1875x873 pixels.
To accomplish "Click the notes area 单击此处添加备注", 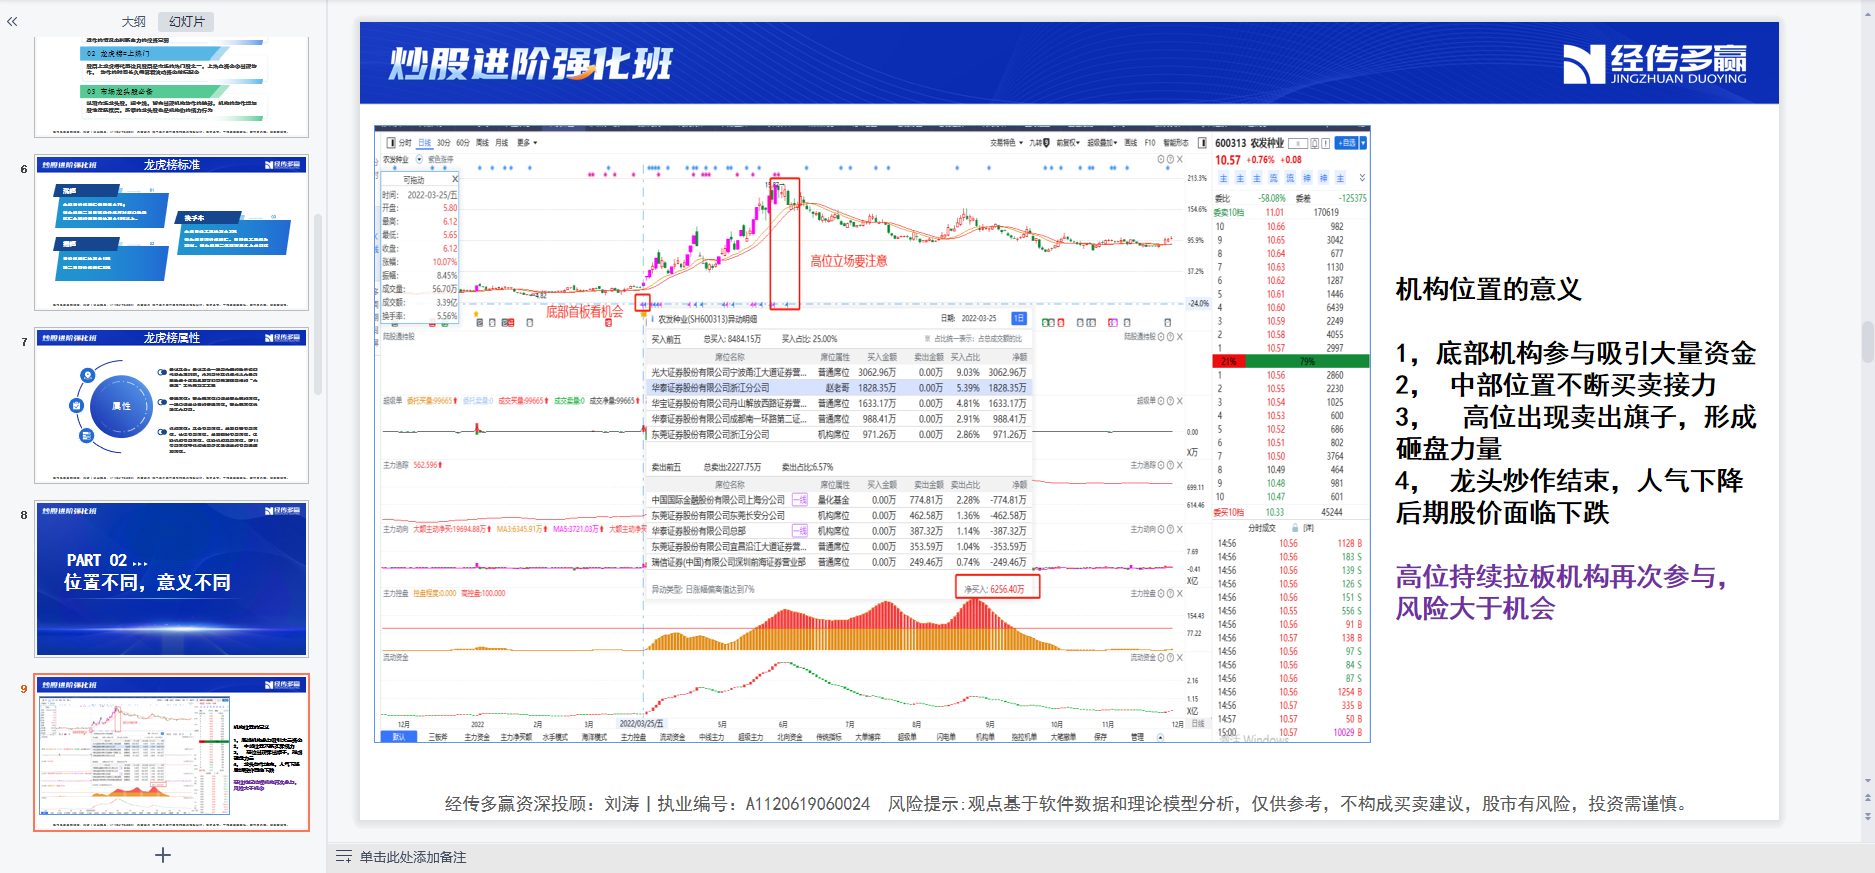I will 413,857.
